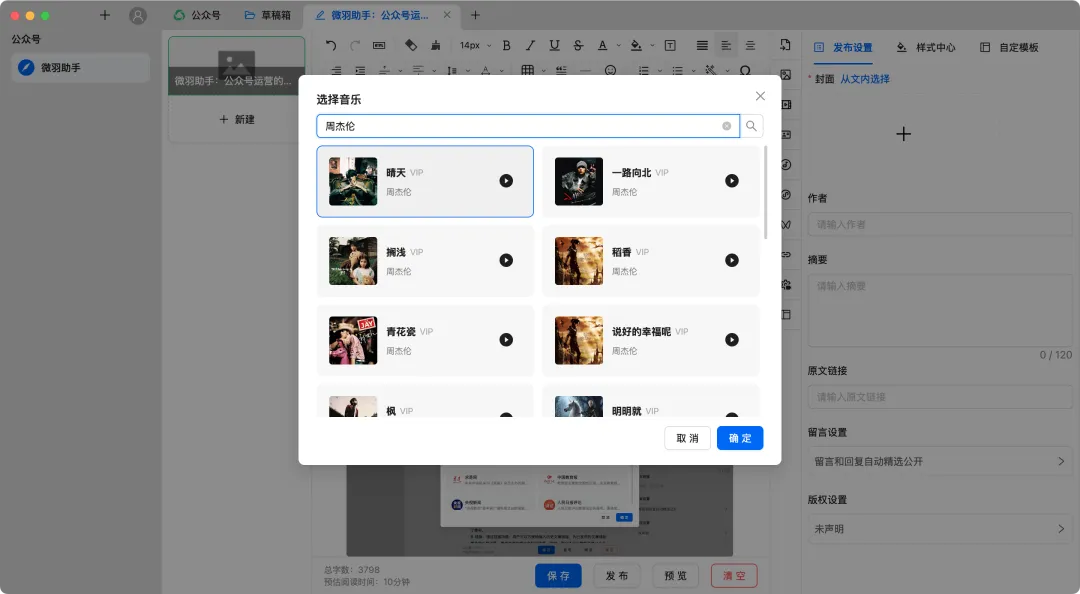Click the 发布 button
The image size is (1080, 594).
pos(617,575)
